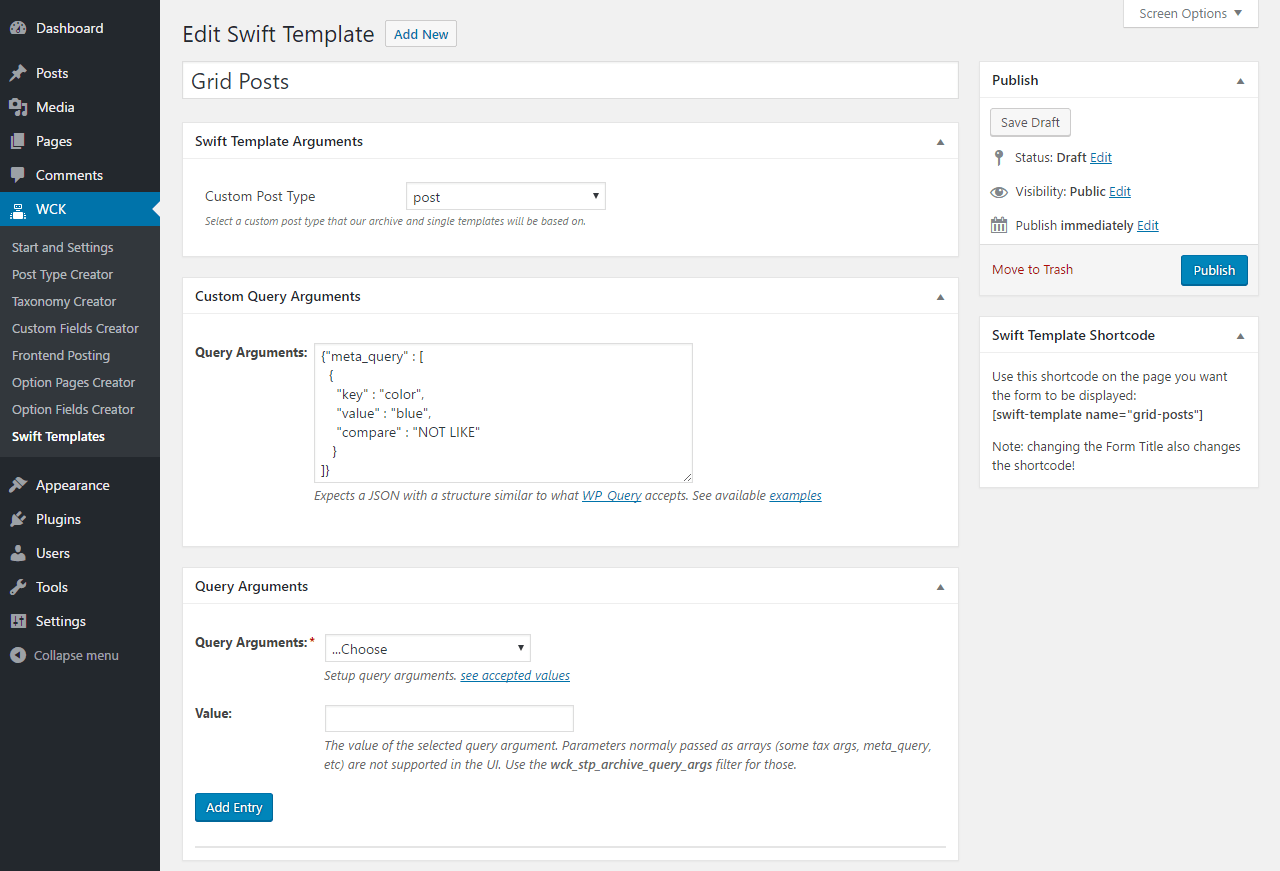Open the Query Arguments Choose dropdown
1280x871 pixels.
pyautogui.click(x=427, y=648)
